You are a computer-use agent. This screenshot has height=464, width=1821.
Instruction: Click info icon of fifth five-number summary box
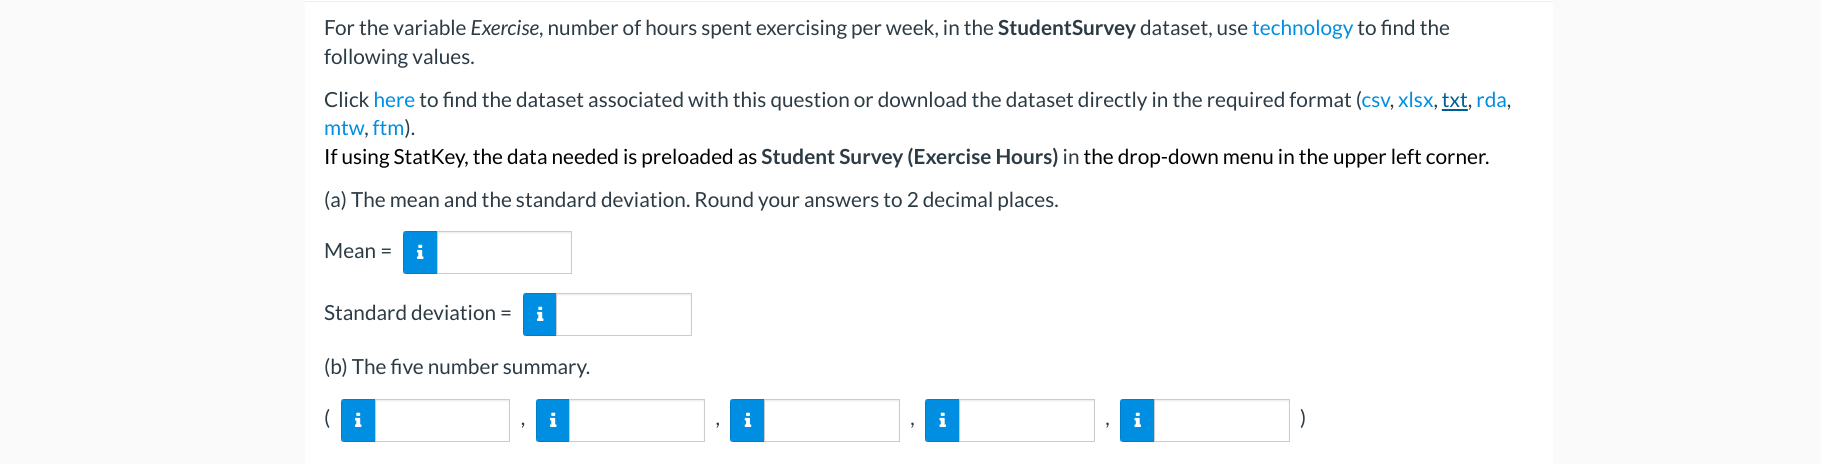1137,420
